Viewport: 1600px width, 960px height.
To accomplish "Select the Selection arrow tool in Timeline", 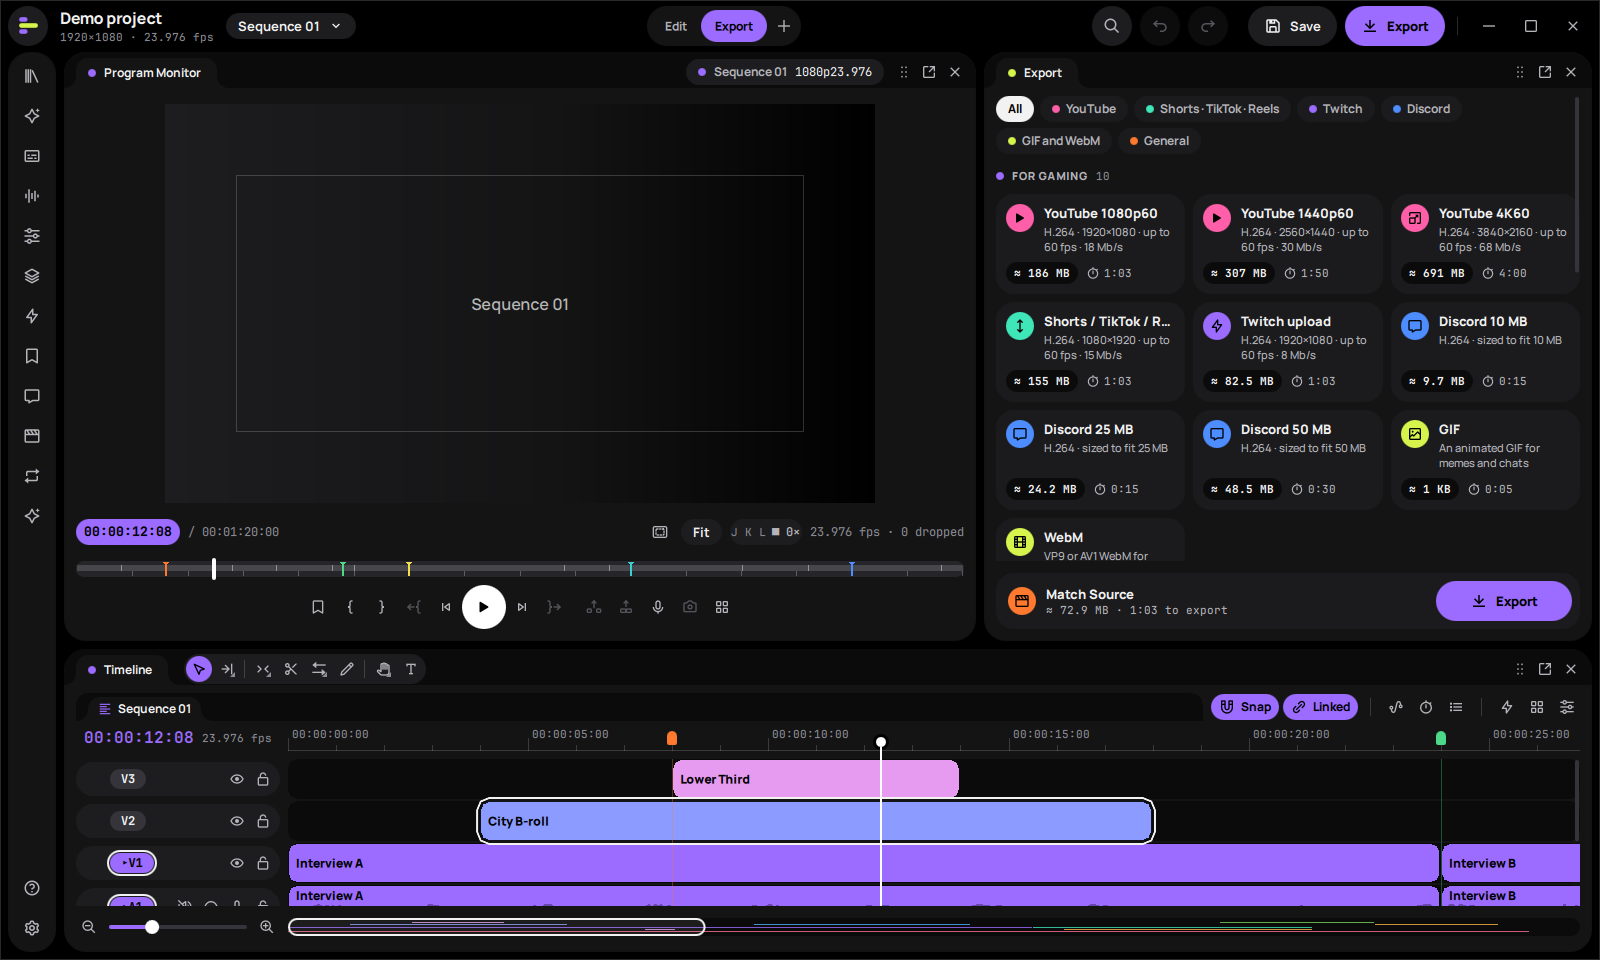I will pos(199,670).
